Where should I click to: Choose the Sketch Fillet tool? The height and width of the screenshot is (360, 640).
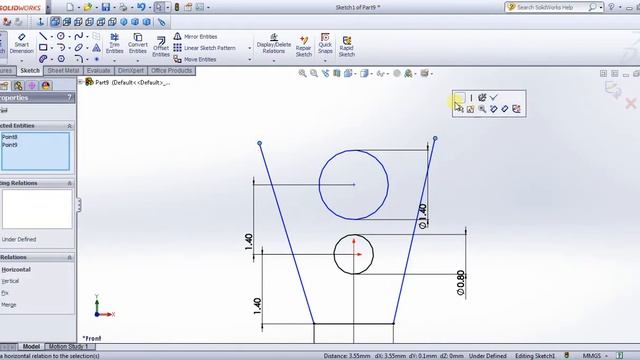pos(79,59)
